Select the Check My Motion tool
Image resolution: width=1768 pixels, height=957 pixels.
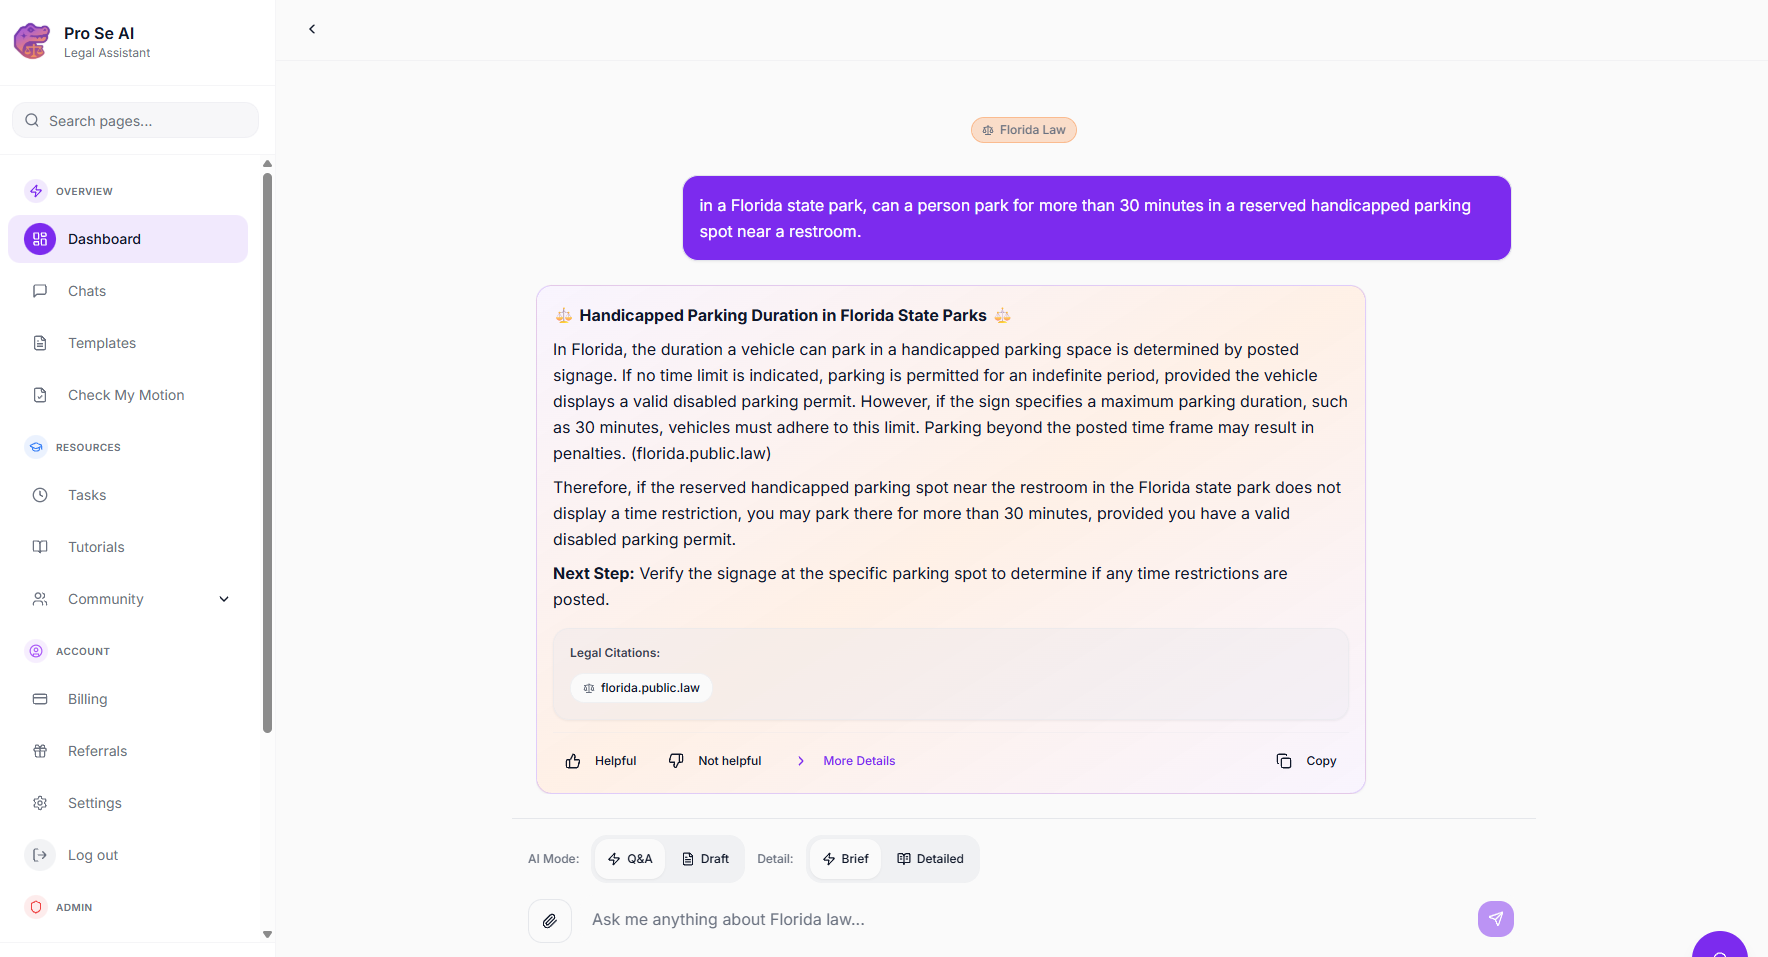125,394
